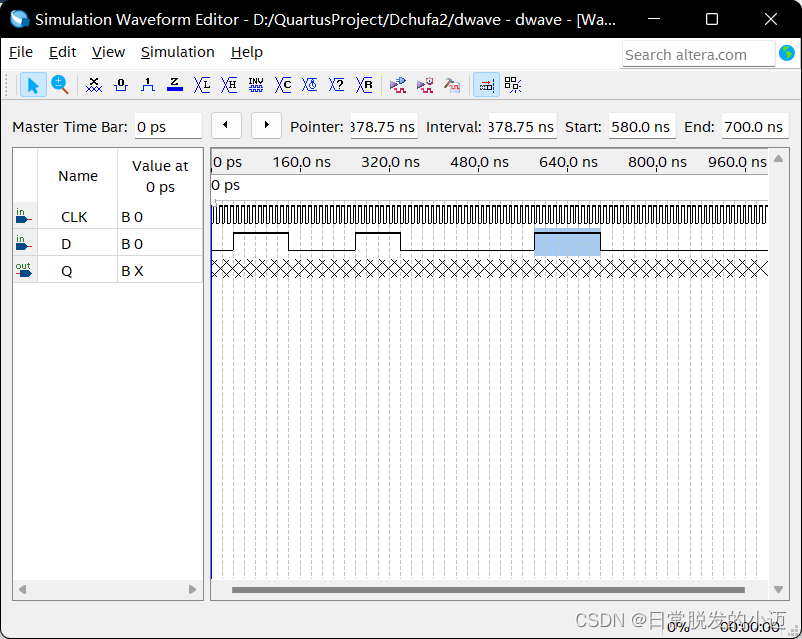Select the CLK signal row
This screenshot has height=639, width=802.
(x=108, y=216)
